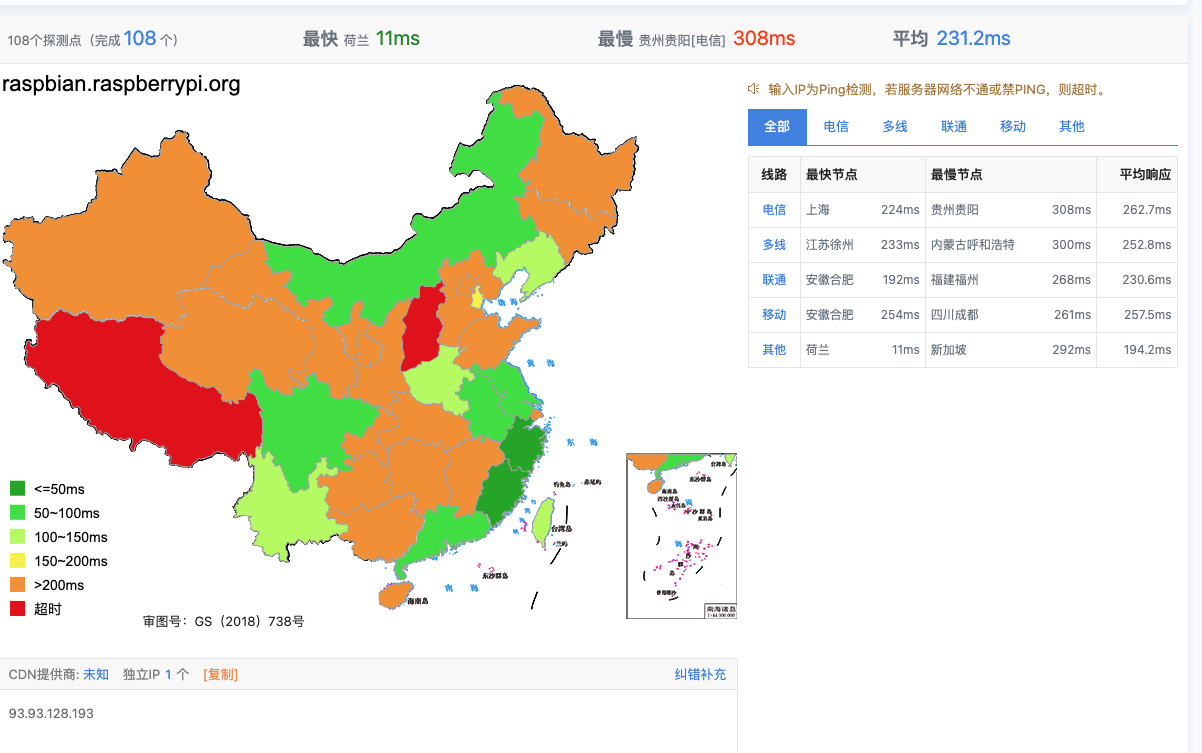Click the 多线 line link in table
Screen dimensions: 1202x753
[774, 245]
